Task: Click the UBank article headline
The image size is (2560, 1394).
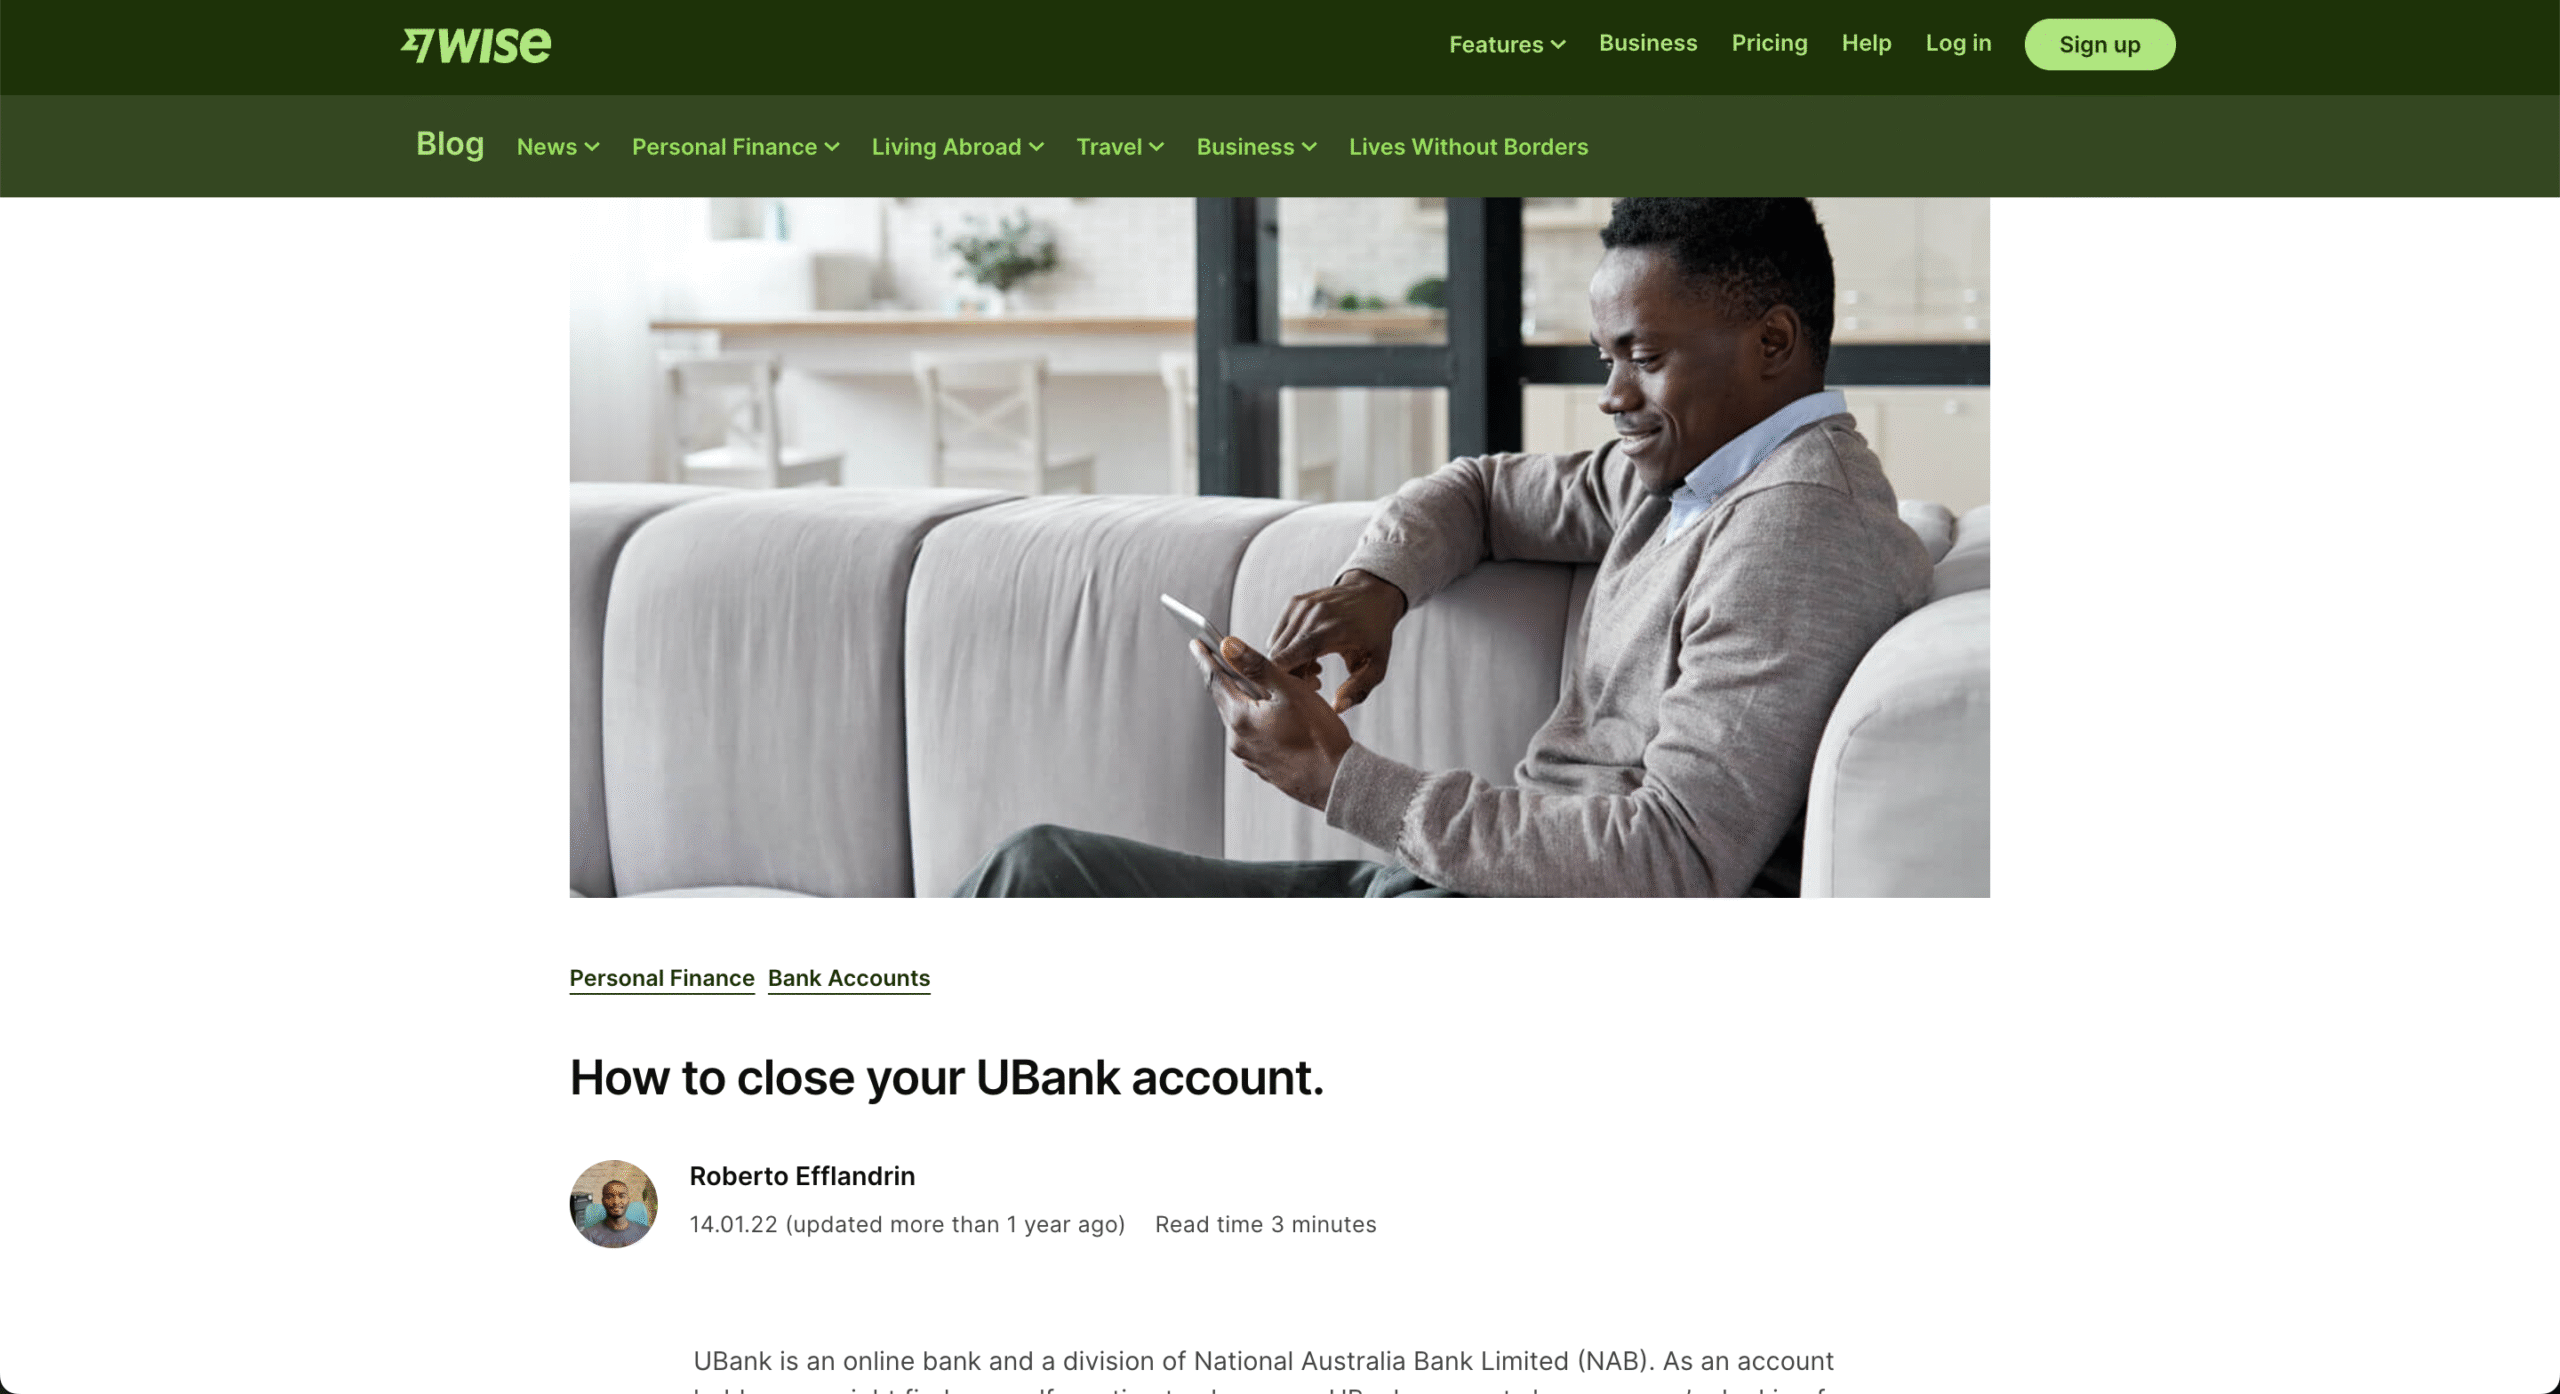Action: 946,1078
